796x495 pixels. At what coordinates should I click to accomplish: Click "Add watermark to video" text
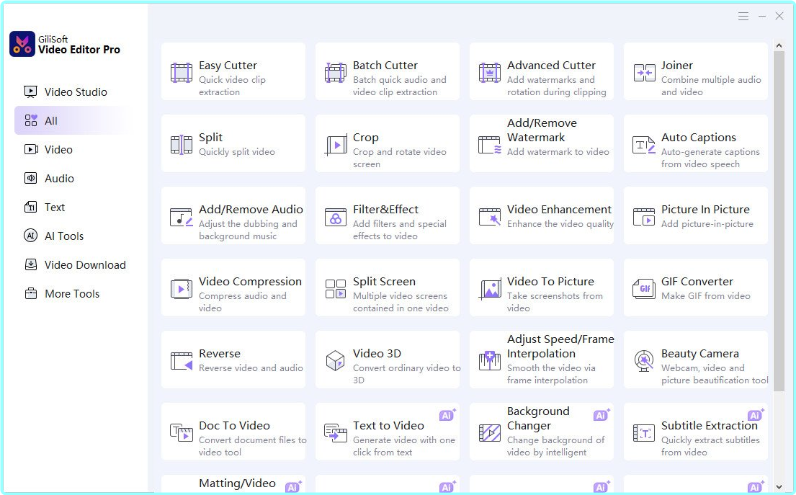[x=558, y=152]
